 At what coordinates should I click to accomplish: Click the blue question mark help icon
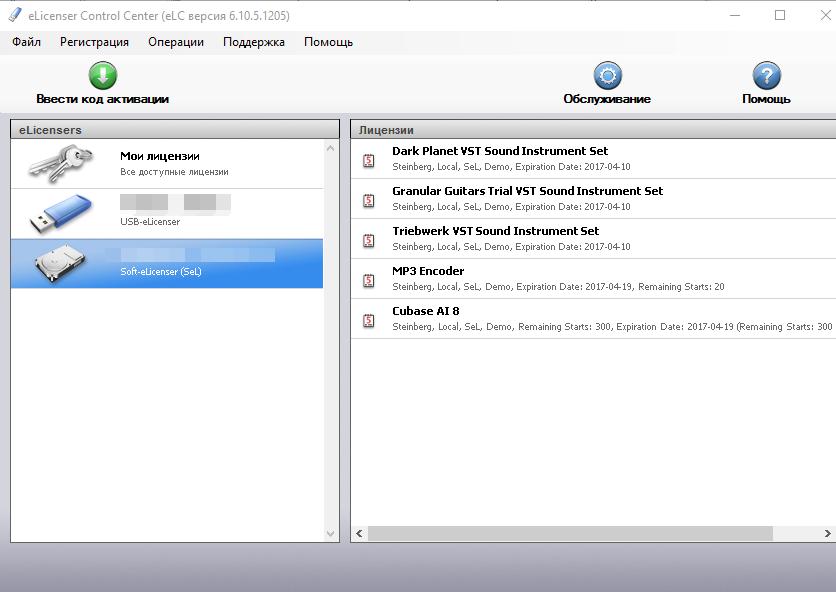click(x=767, y=76)
